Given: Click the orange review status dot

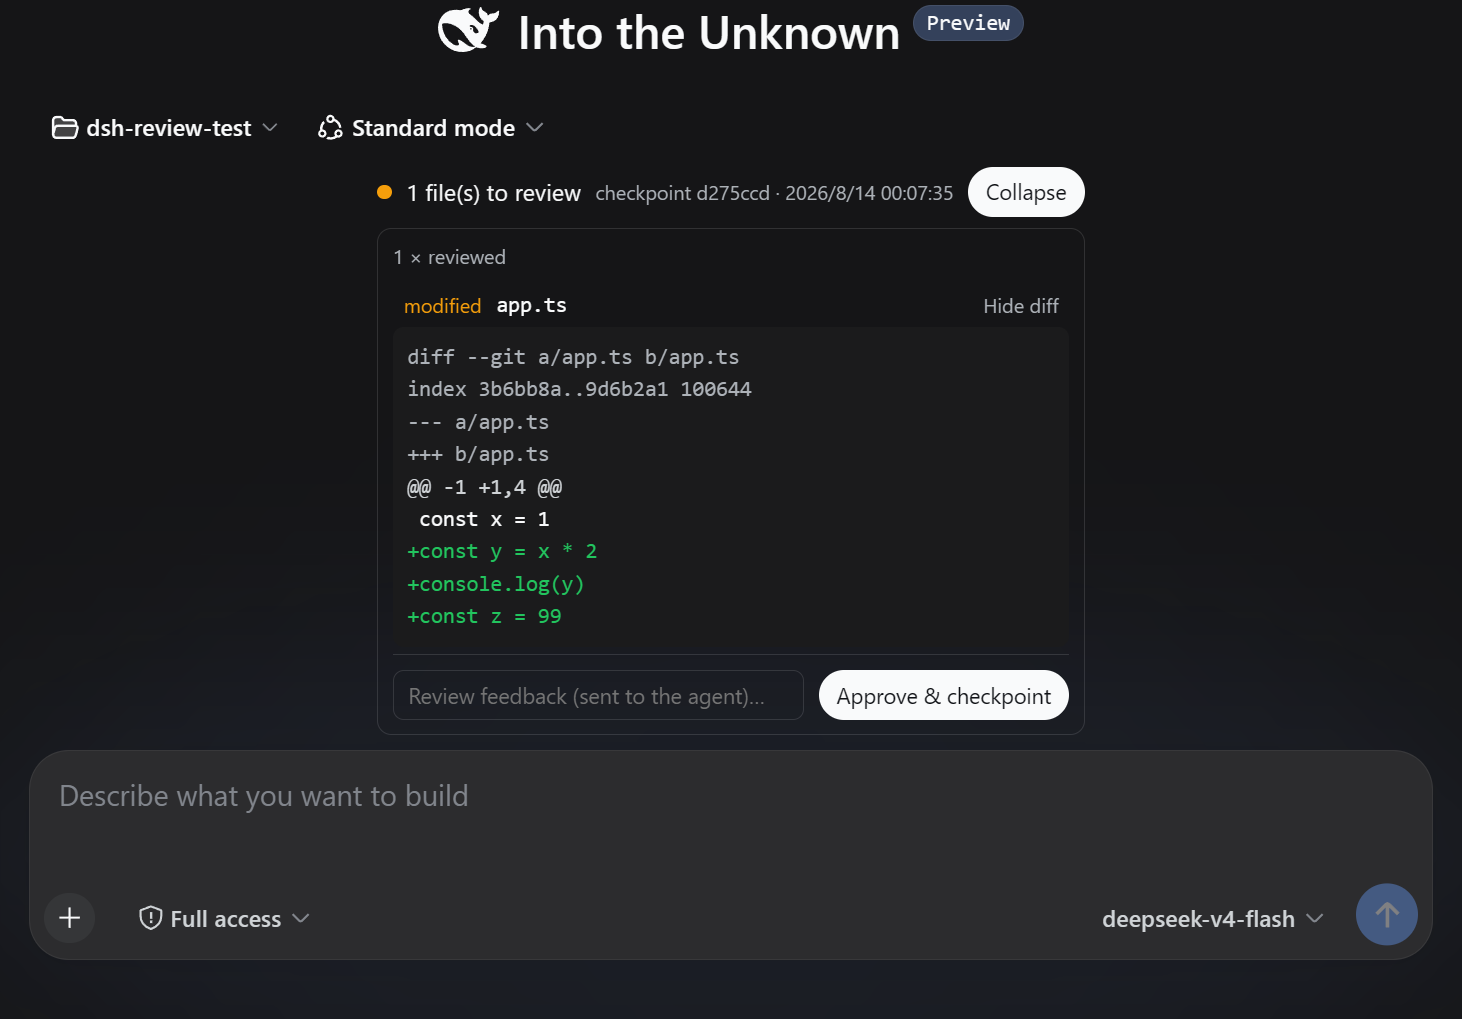Looking at the screenshot, I should click(x=384, y=192).
